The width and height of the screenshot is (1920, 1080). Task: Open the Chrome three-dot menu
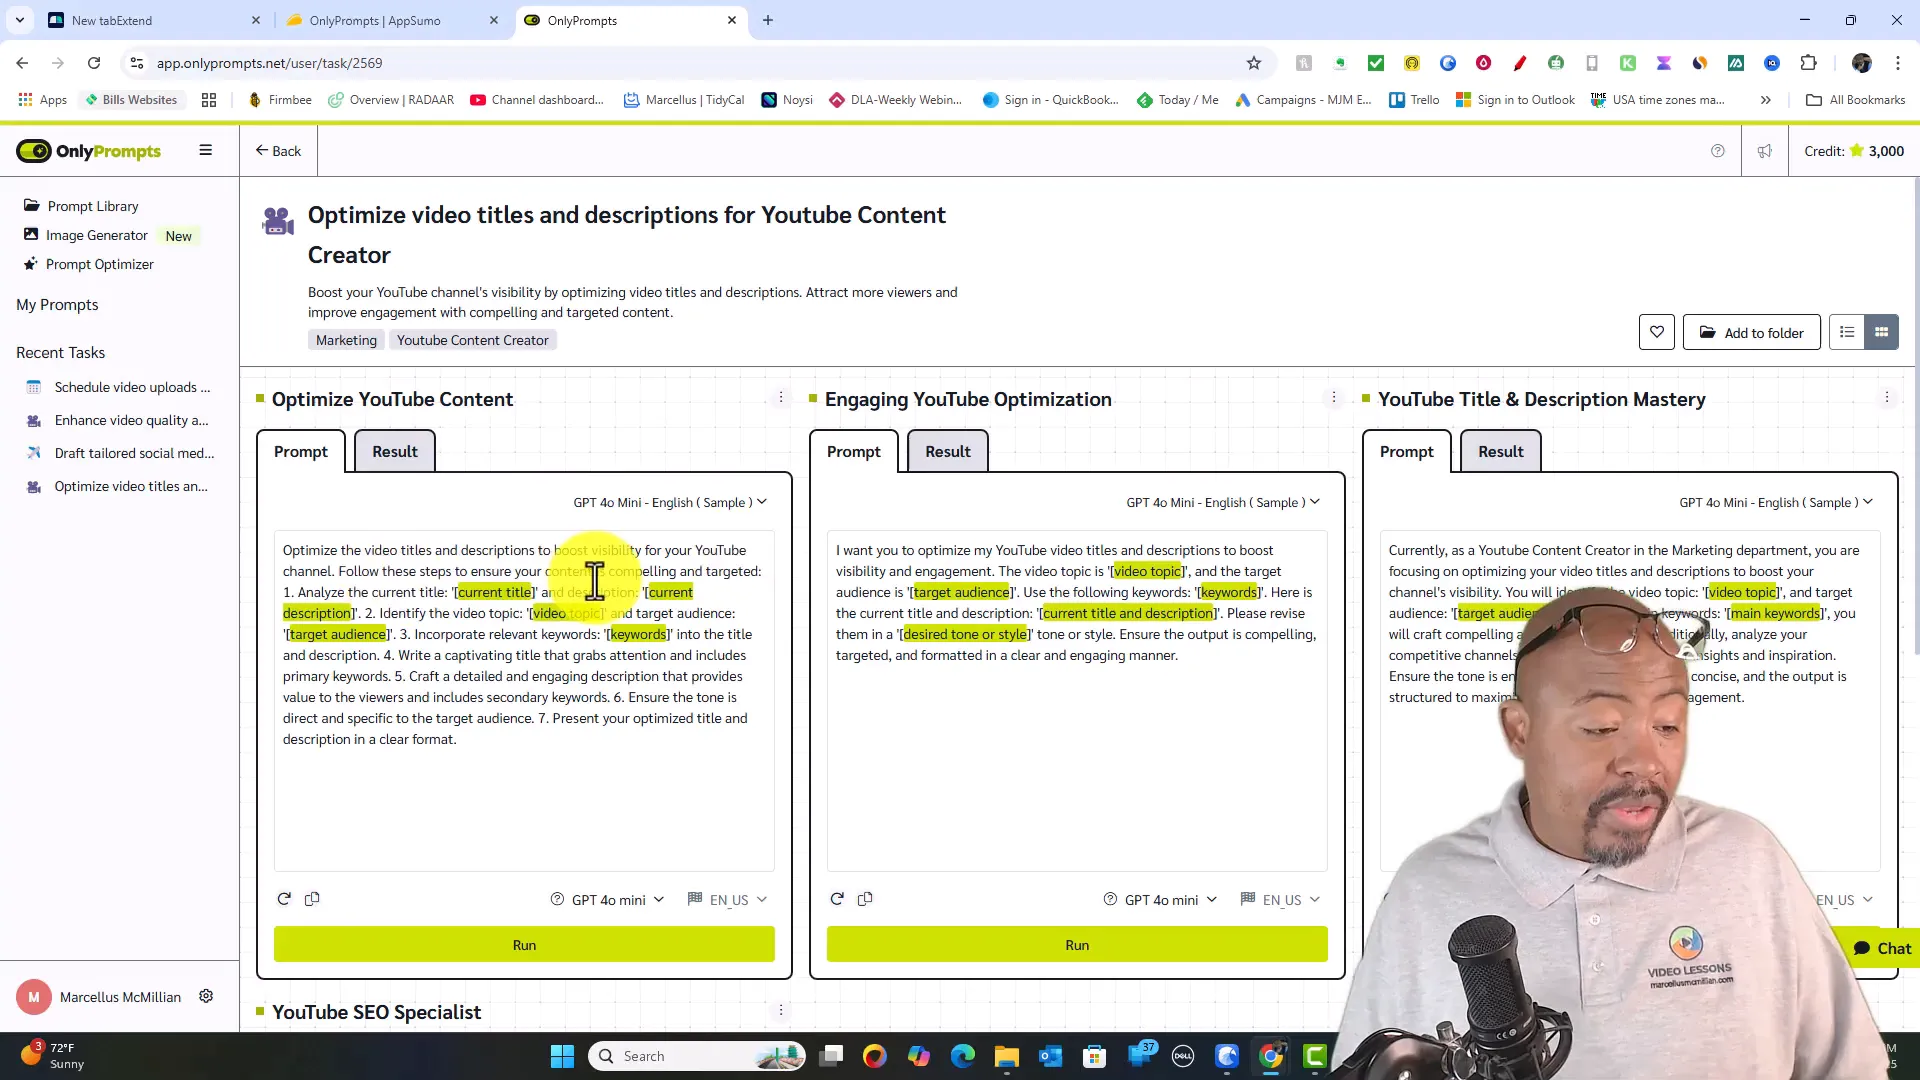pos(1897,63)
